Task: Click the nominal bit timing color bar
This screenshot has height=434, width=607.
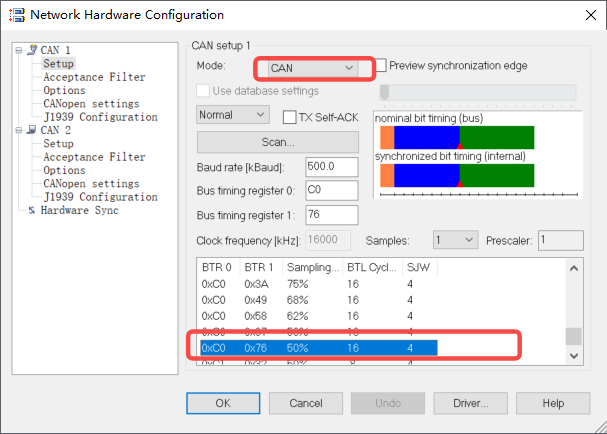Action: [457, 137]
